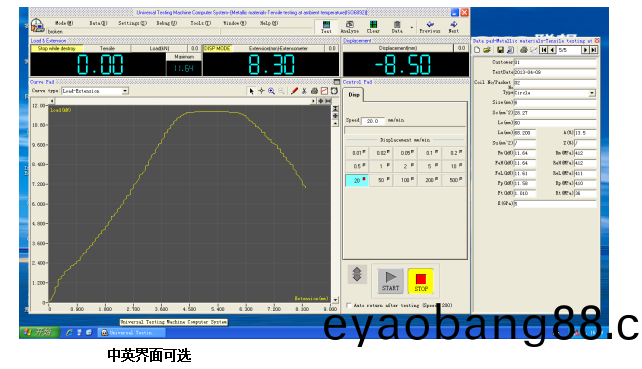Open the Data toolbar dropdown arrow

pos(411,28)
